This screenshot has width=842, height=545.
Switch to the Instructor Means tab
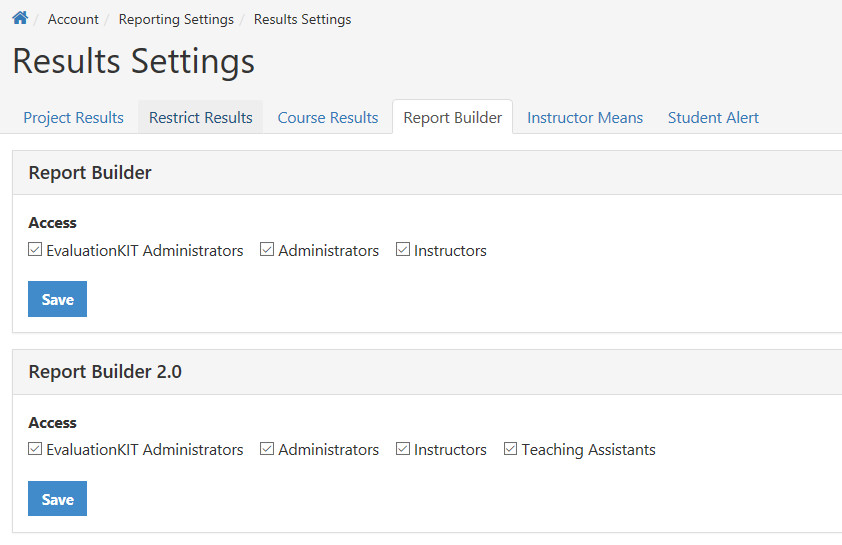click(585, 118)
